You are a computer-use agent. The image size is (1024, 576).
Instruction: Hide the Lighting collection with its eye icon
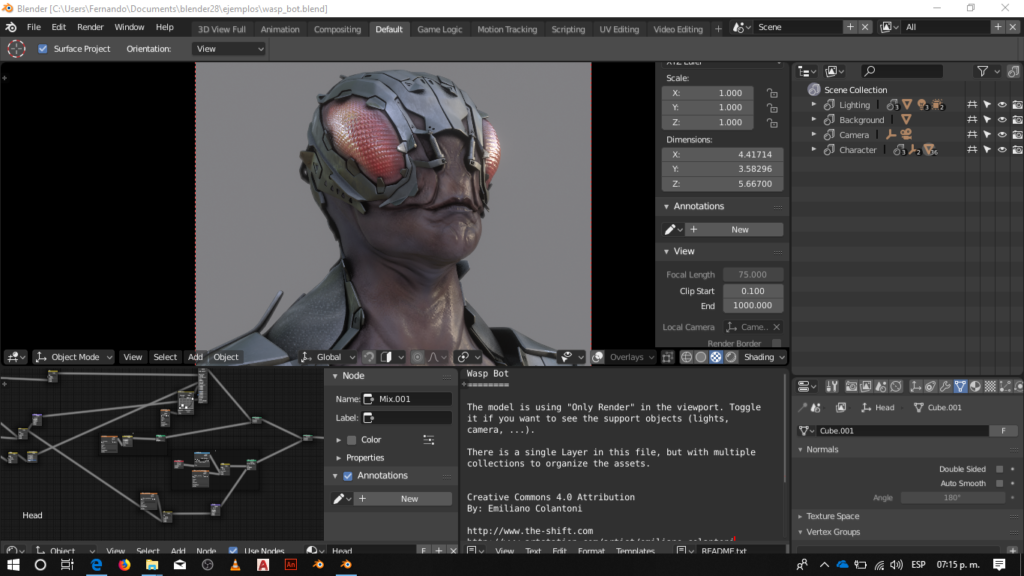click(1001, 104)
